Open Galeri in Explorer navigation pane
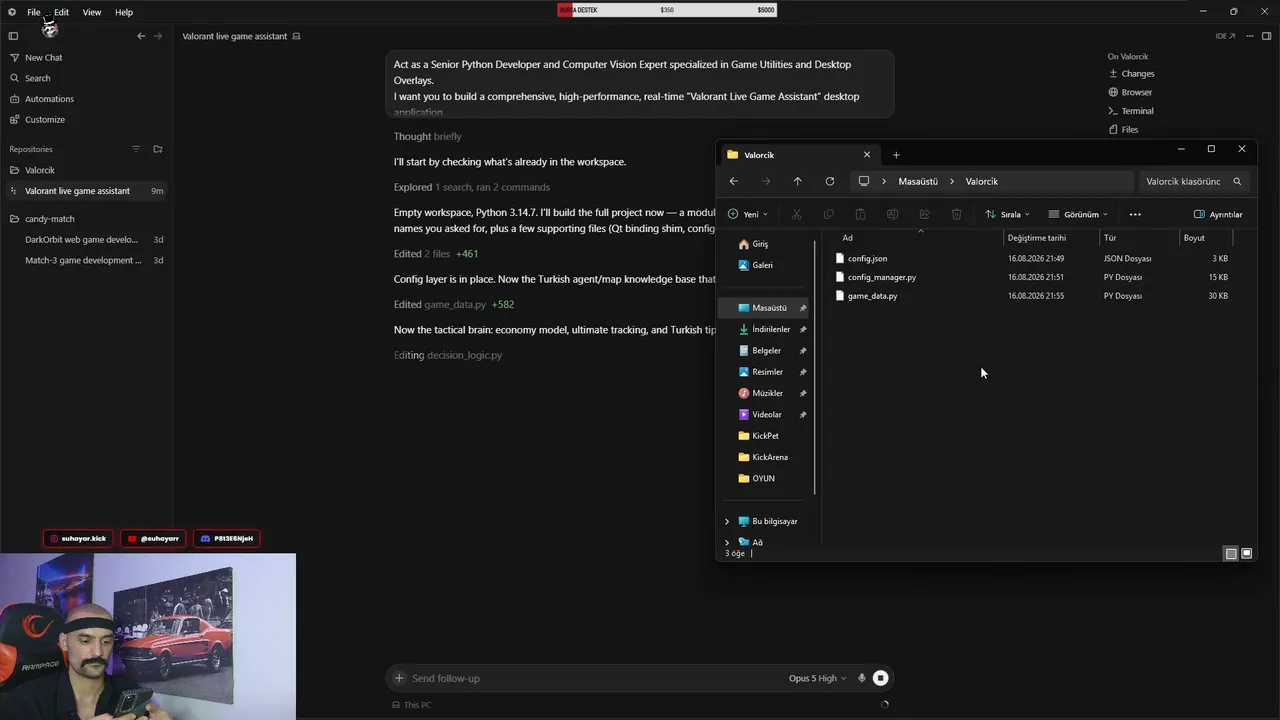 (x=762, y=265)
